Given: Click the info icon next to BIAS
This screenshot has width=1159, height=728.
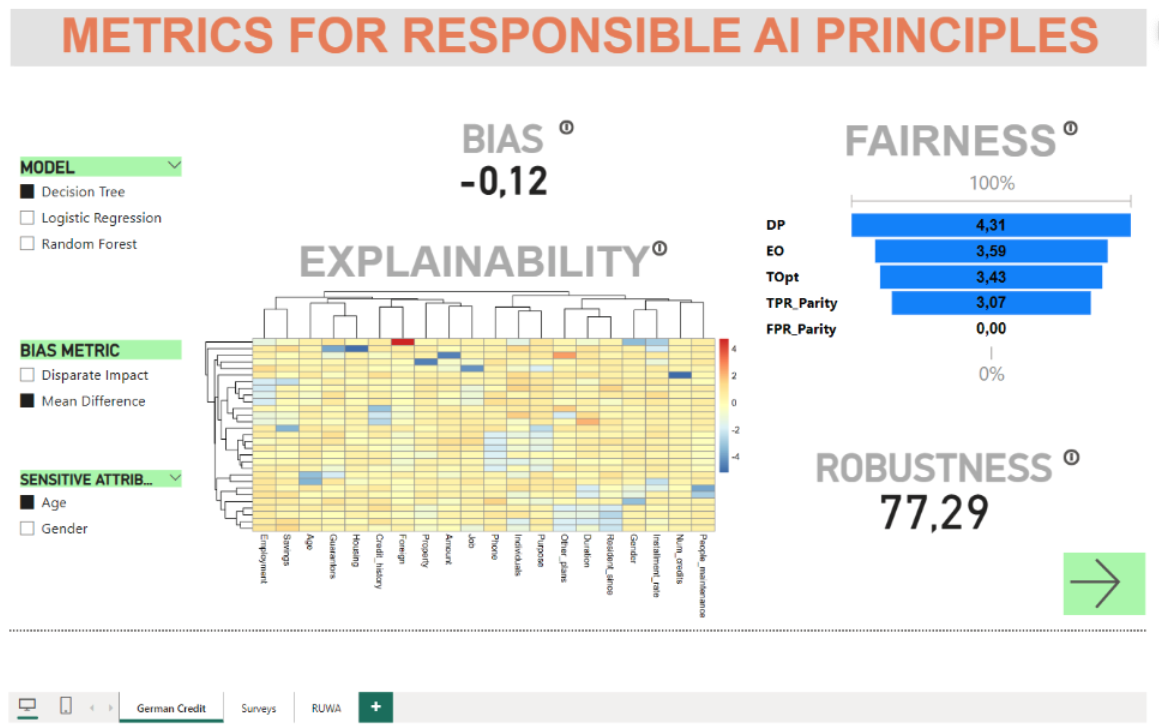Looking at the screenshot, I should [x=567, y=127].
